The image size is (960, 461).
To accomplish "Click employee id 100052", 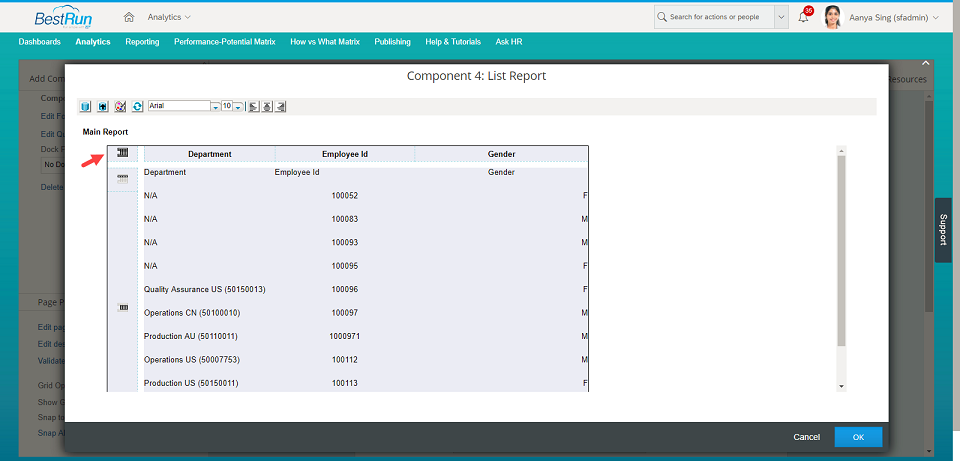I will click(x=345, y=196).
